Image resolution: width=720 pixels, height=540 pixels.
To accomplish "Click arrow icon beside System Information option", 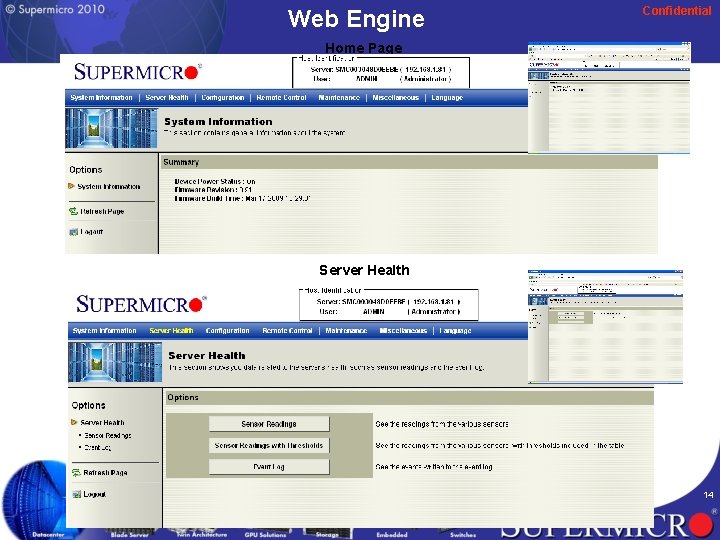I will click(71, 186).
